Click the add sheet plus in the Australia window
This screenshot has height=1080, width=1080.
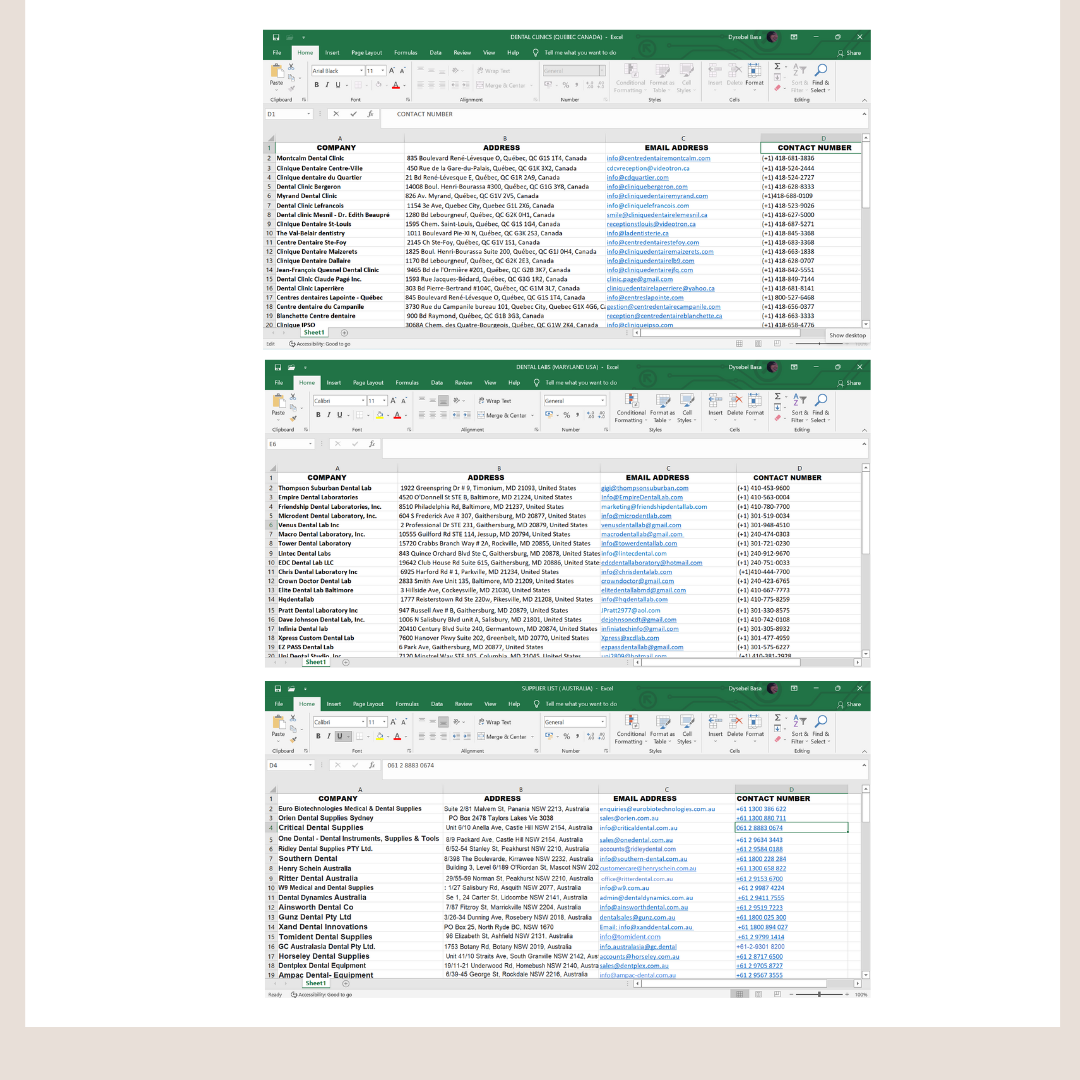click(346, 984)
